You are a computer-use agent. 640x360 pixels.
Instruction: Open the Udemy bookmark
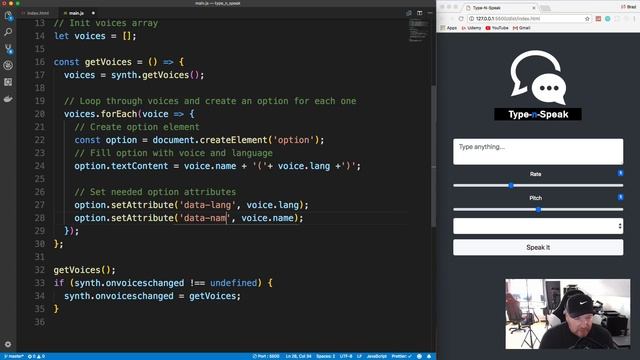(471, 28)
